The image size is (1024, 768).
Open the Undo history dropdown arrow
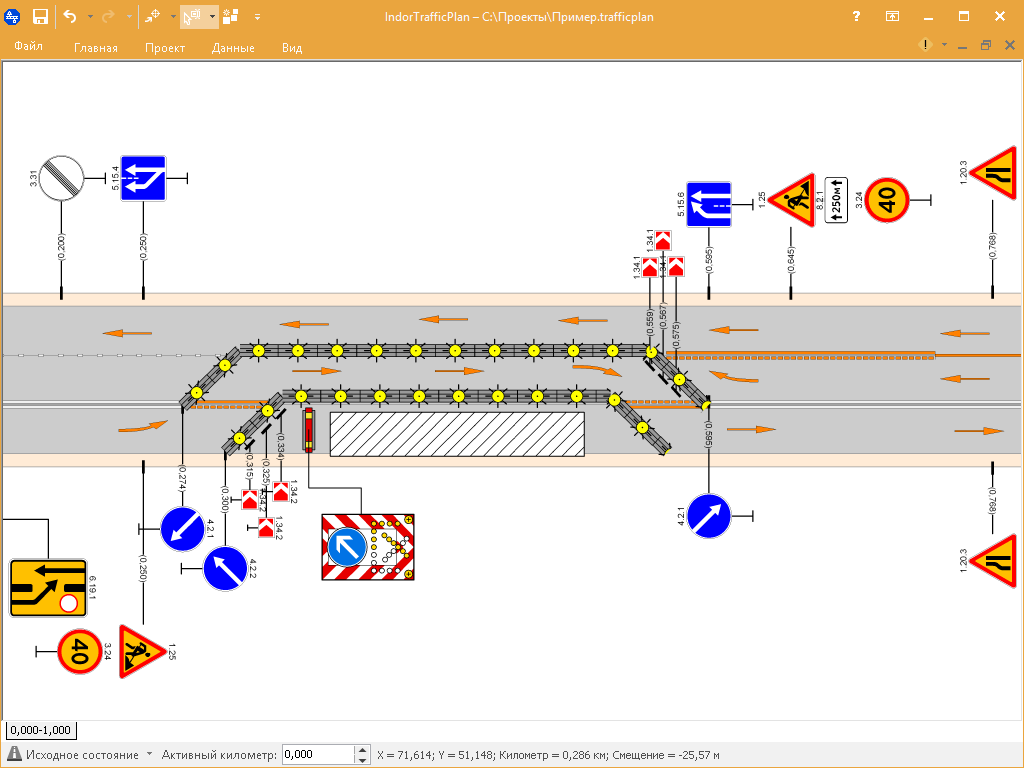pyautogui.click(x=89, y=17)
